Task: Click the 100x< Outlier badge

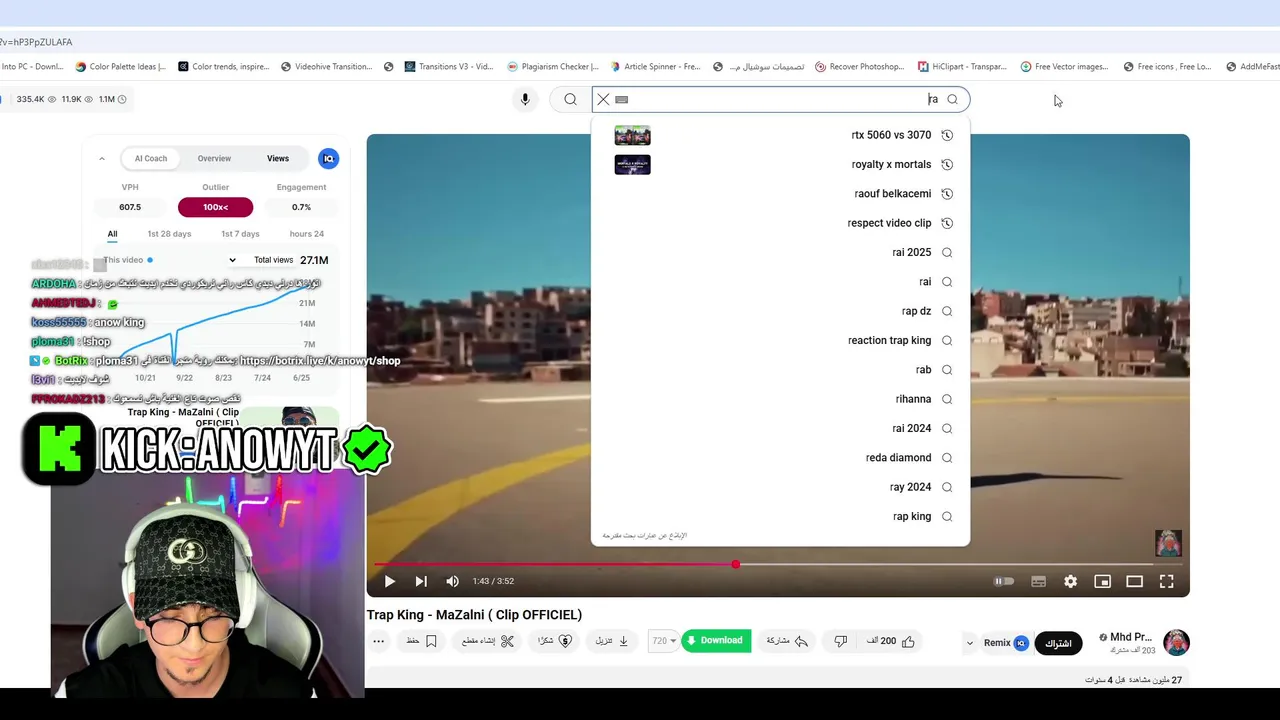Action: (x=215, y=207)
